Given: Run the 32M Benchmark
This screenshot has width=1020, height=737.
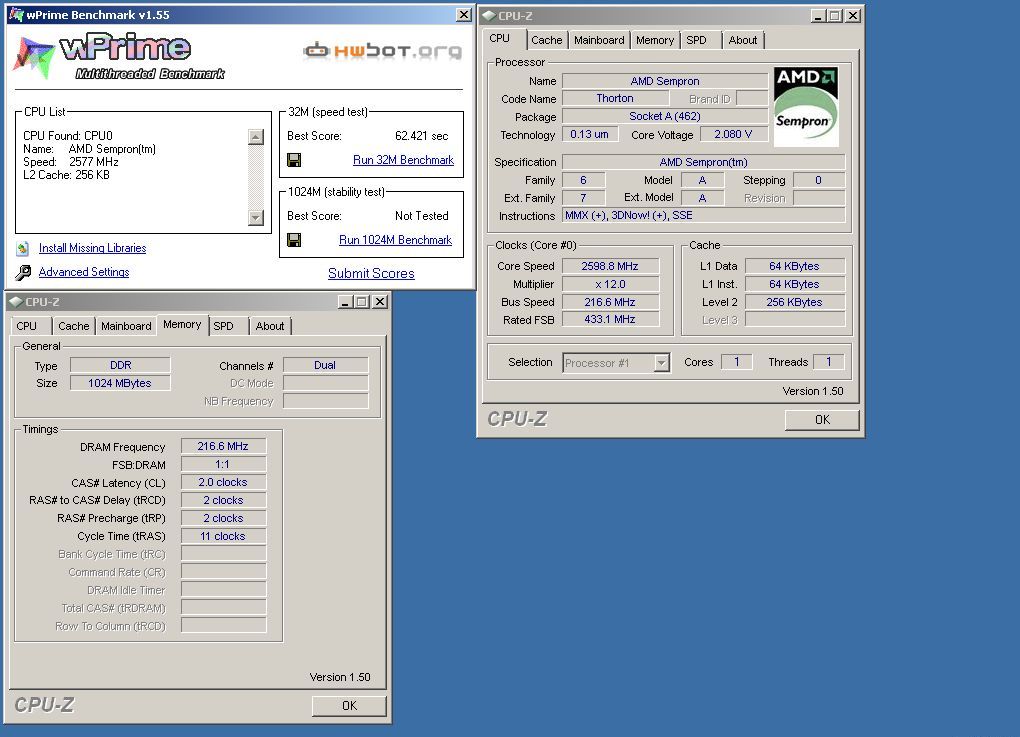Looking at the screenshot, I should 403,160.
